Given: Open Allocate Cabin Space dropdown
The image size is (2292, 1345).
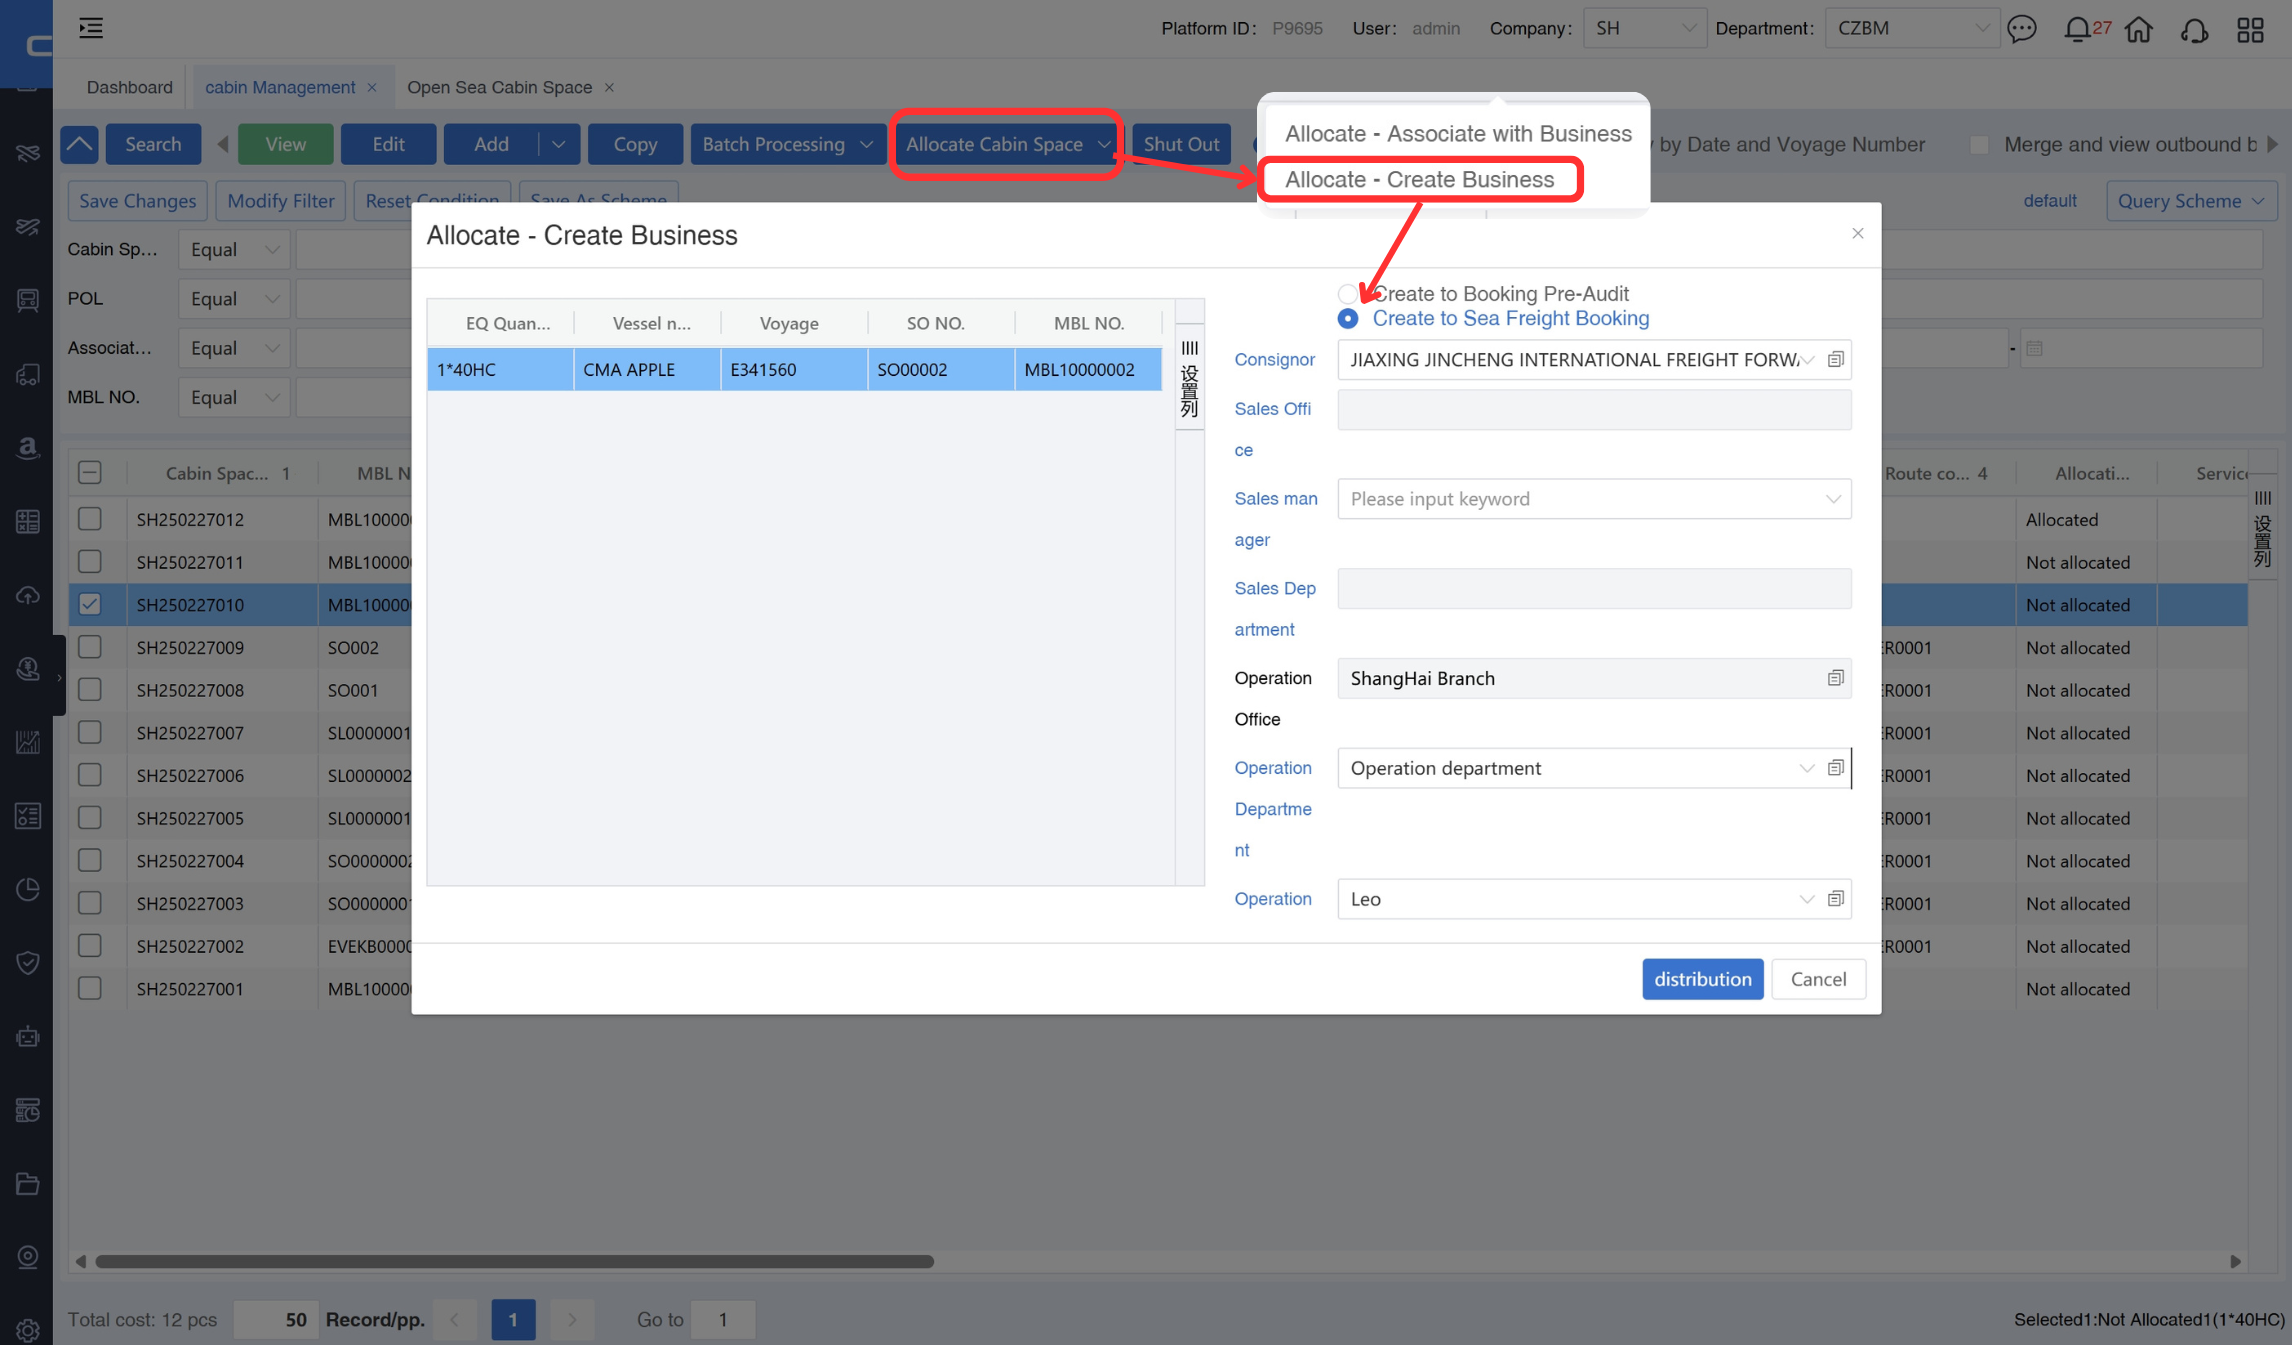Looking at the screenshot, I should click(x=1008, y=144).
